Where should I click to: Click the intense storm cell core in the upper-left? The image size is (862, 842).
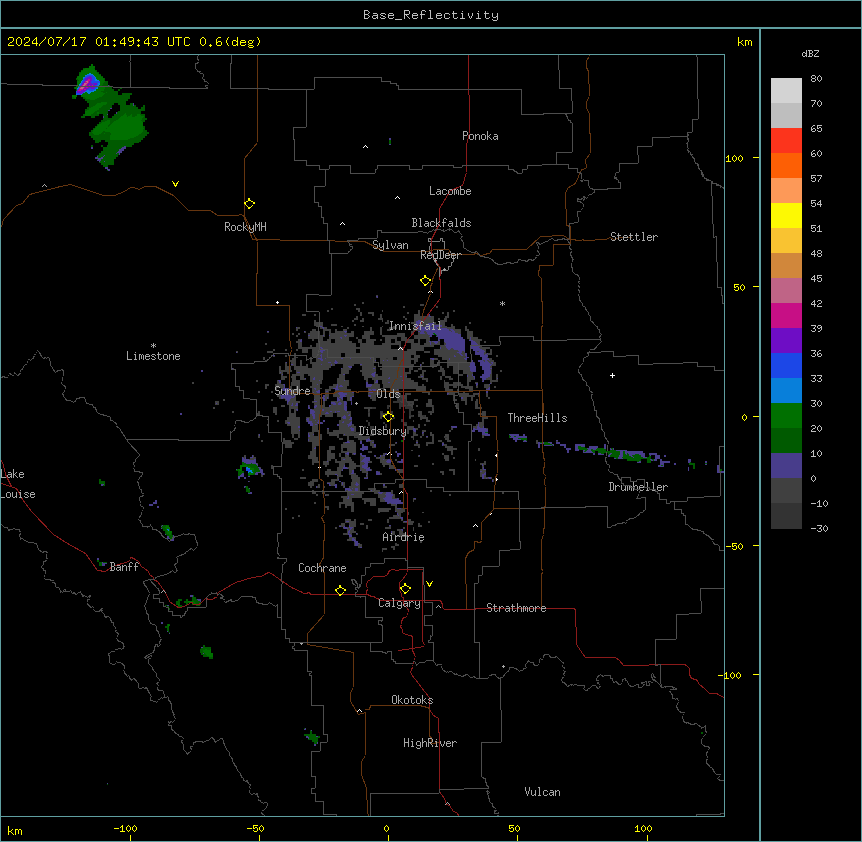point(88,85)
